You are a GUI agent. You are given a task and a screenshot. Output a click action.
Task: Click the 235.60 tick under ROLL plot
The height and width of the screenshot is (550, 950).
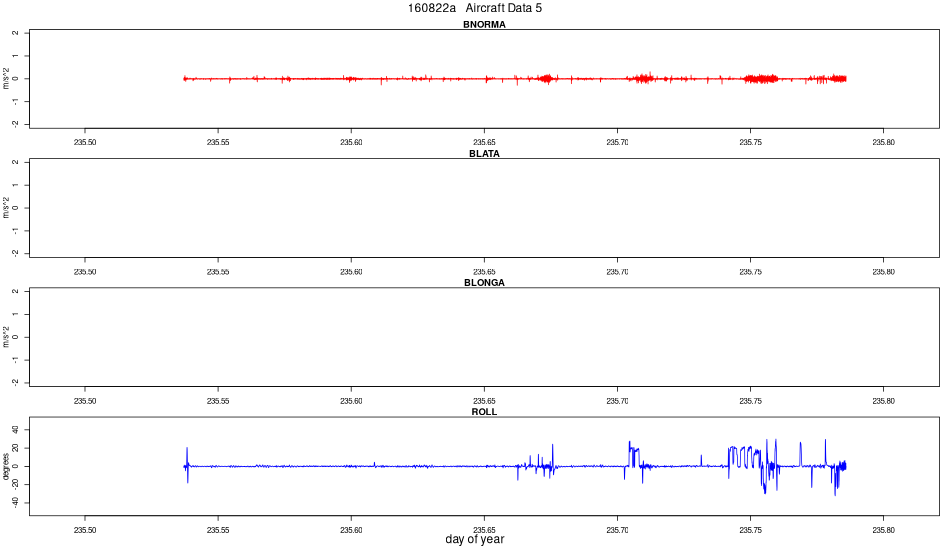(x=351, y=530)
